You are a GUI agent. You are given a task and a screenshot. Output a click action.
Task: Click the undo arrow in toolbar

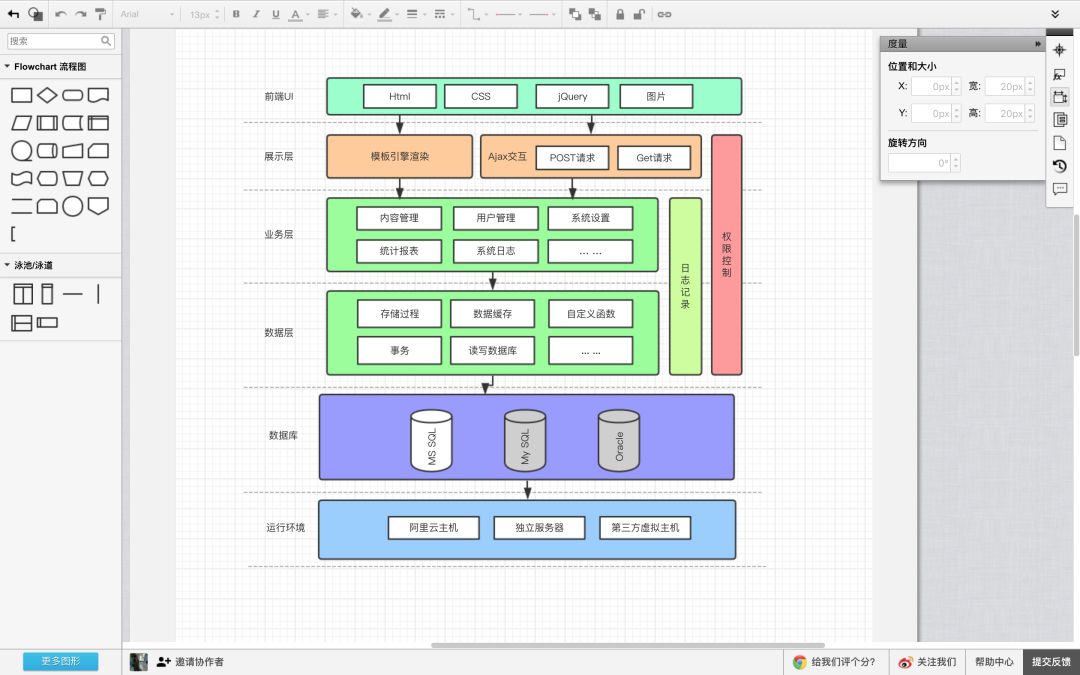61,14
